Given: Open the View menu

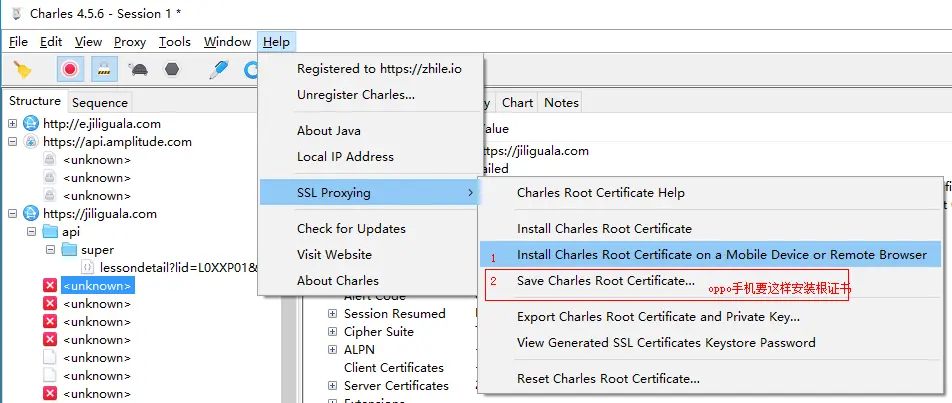Looking at the screenshot, I should pyautogui.click(x=88, y=42).
